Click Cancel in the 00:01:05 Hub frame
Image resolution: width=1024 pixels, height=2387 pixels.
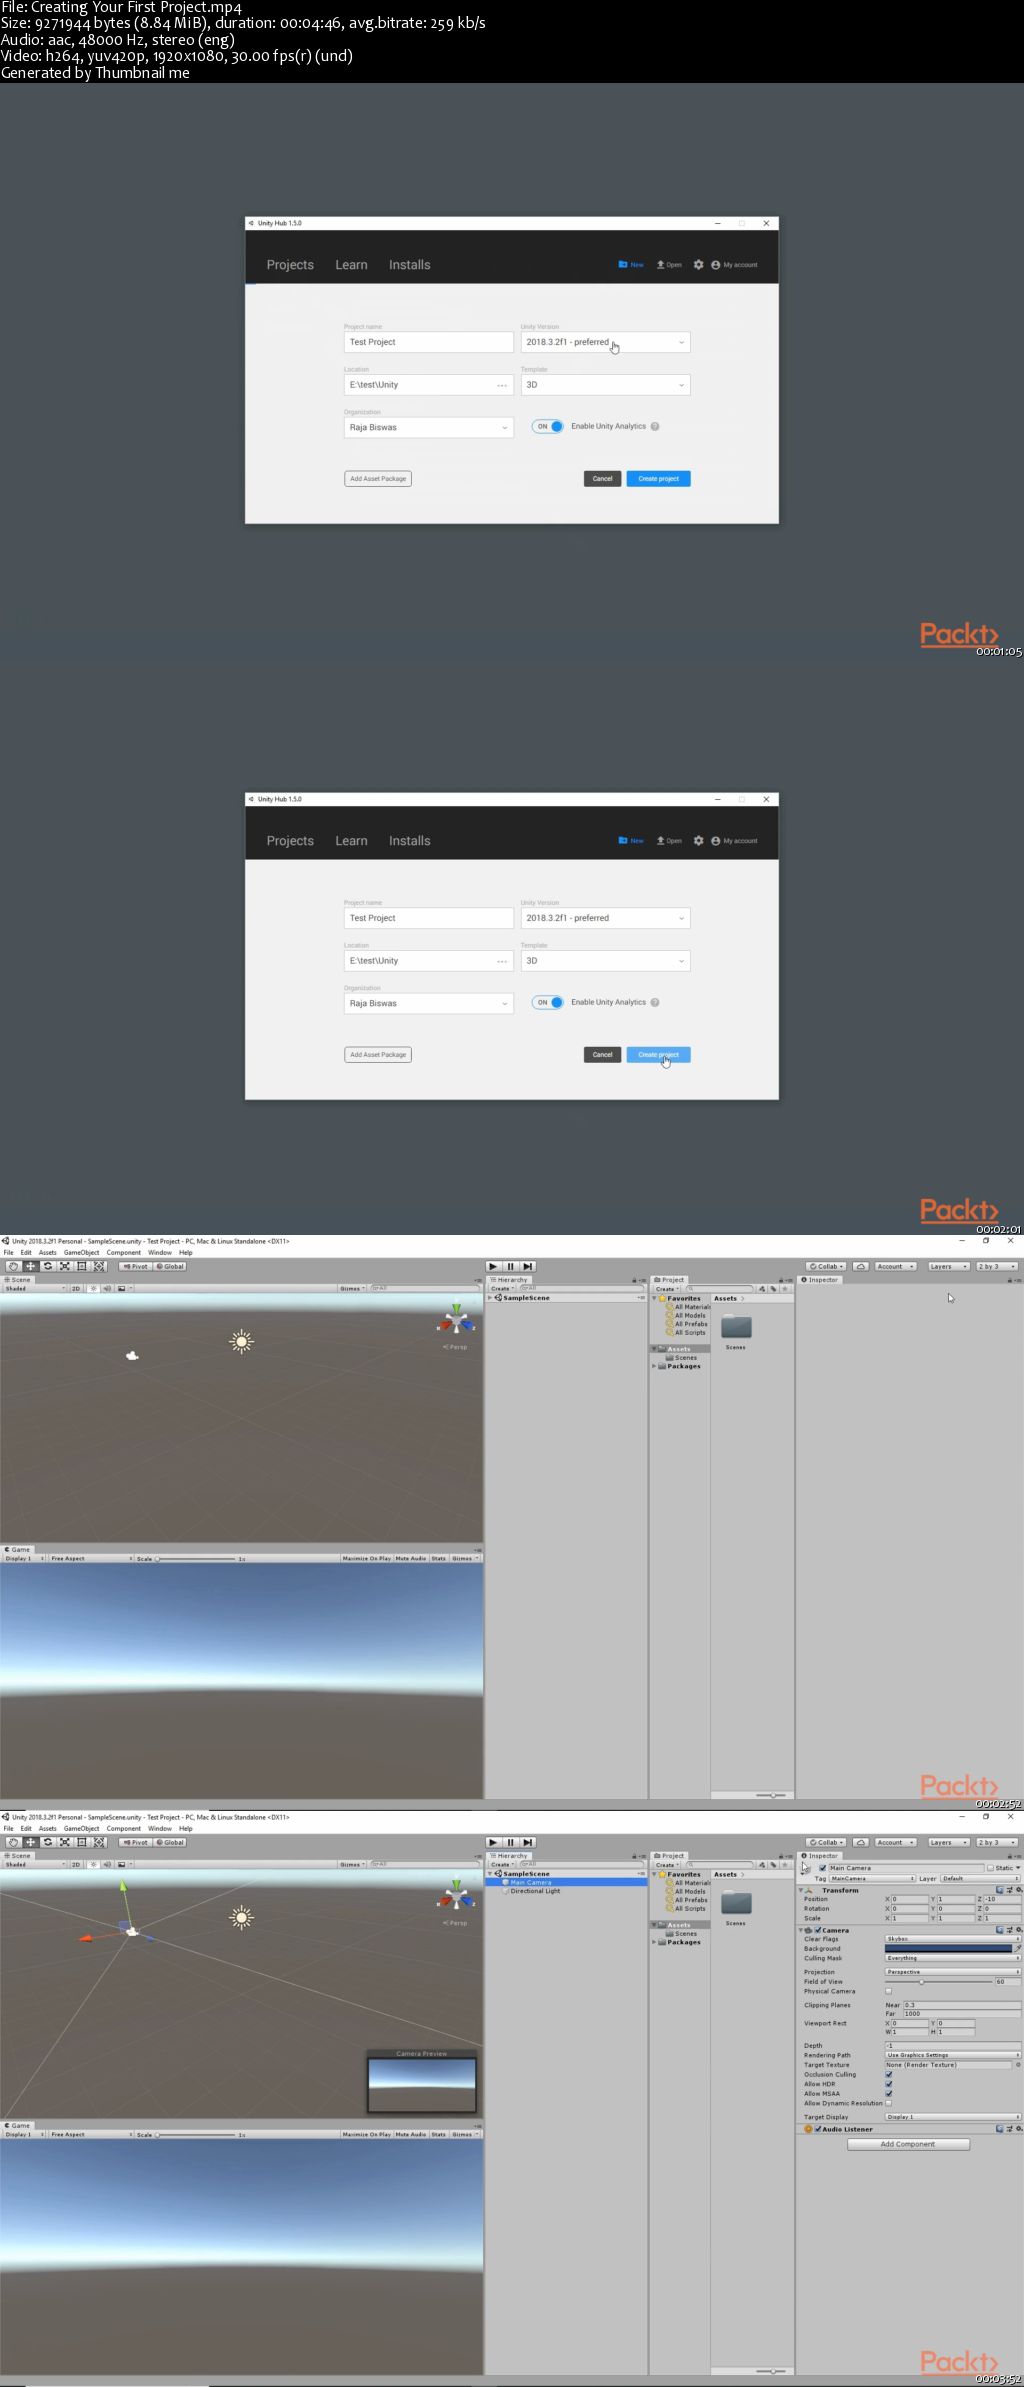coord(602,479)
